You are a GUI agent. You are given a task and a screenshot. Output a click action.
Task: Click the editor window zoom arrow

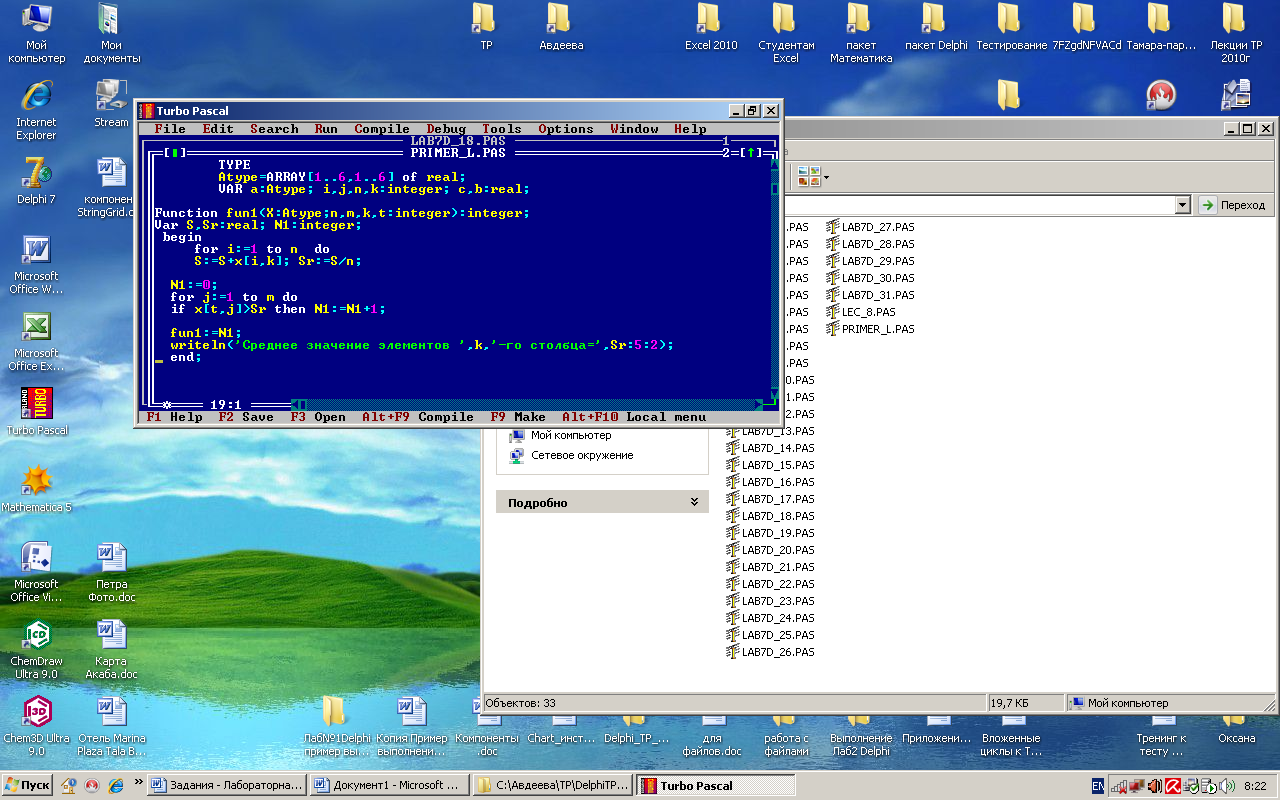(750, 153)
